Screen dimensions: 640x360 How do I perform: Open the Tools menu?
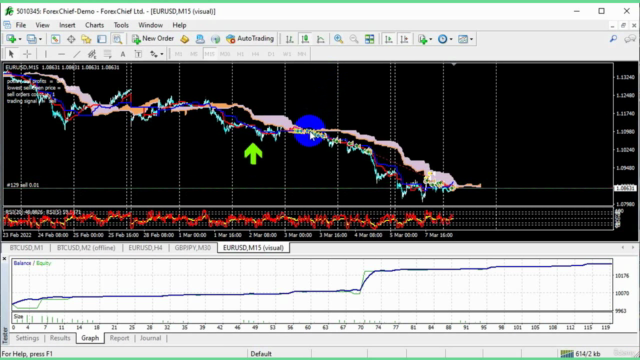tap(121, 25)
